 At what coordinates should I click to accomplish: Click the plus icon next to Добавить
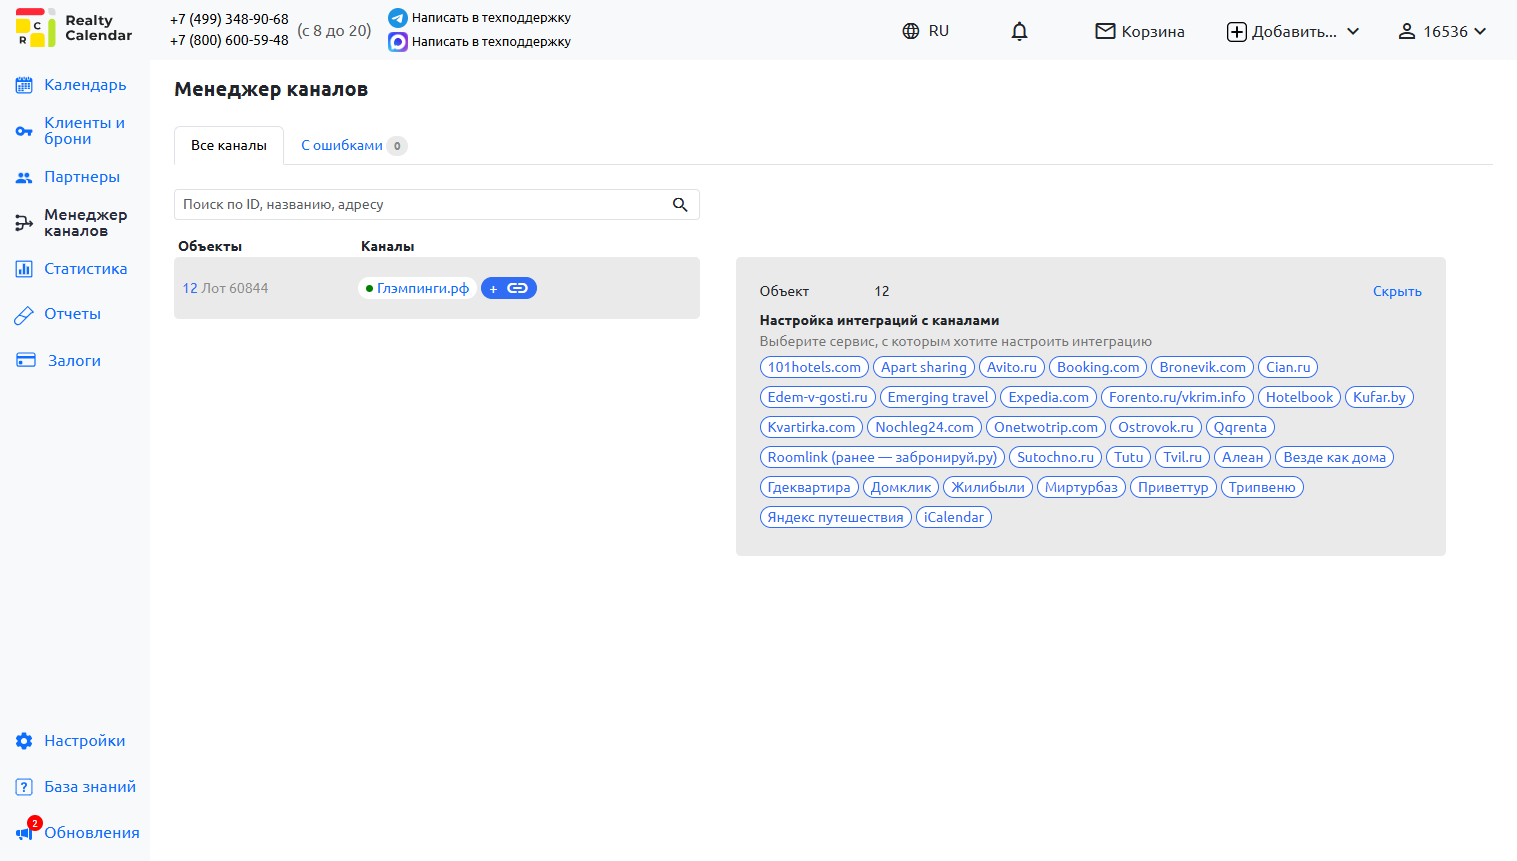click(x=1237, y=32)
